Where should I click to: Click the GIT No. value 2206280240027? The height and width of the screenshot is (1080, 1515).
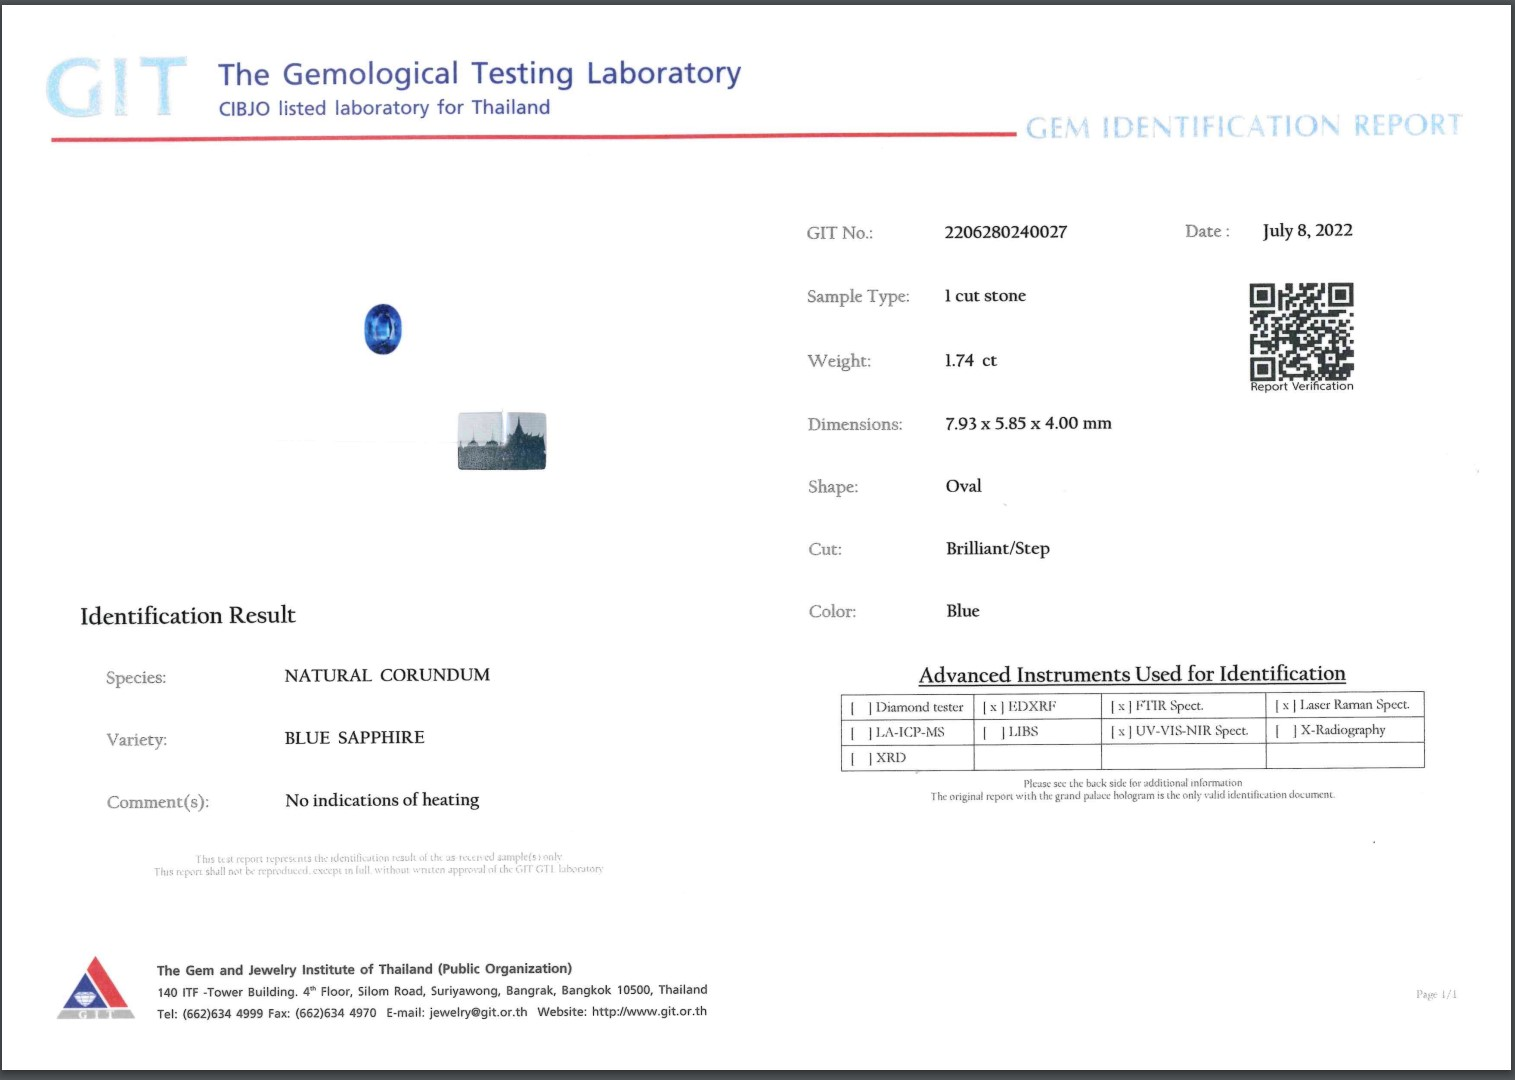(x=1005, y=232)
